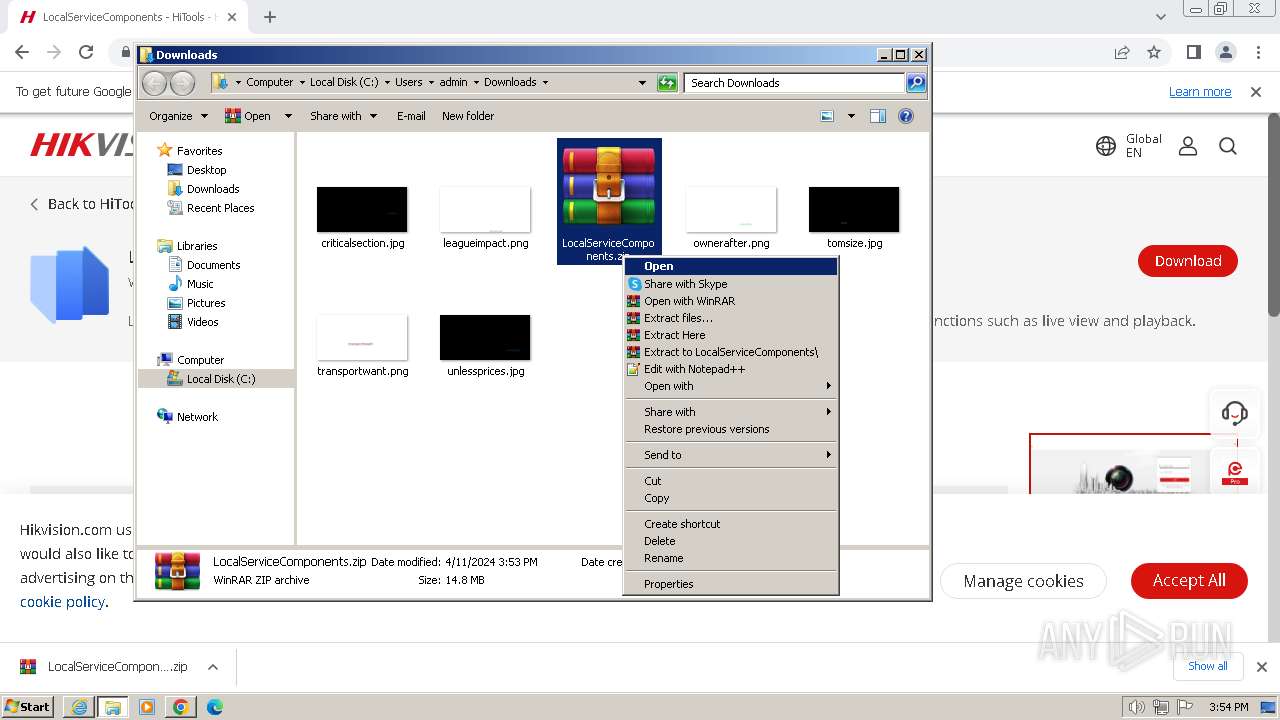Expand Send to submenu
1280x720 pixels.
click(x=731, y=455)
